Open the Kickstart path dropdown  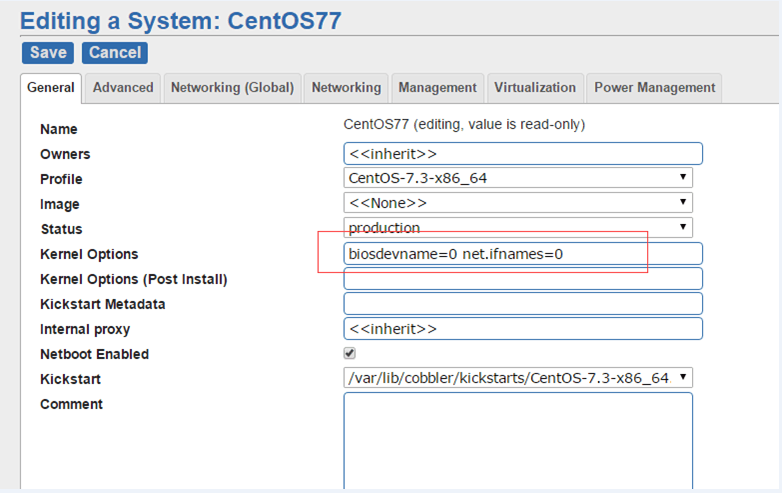(x=518, y=378)
